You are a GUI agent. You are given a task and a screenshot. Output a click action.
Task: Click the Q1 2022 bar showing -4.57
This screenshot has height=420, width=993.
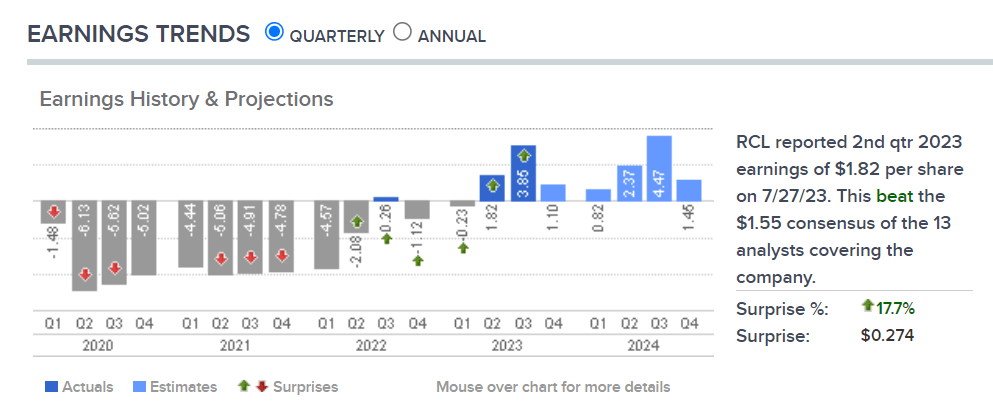pyautogui.click(x=325, y=234)
